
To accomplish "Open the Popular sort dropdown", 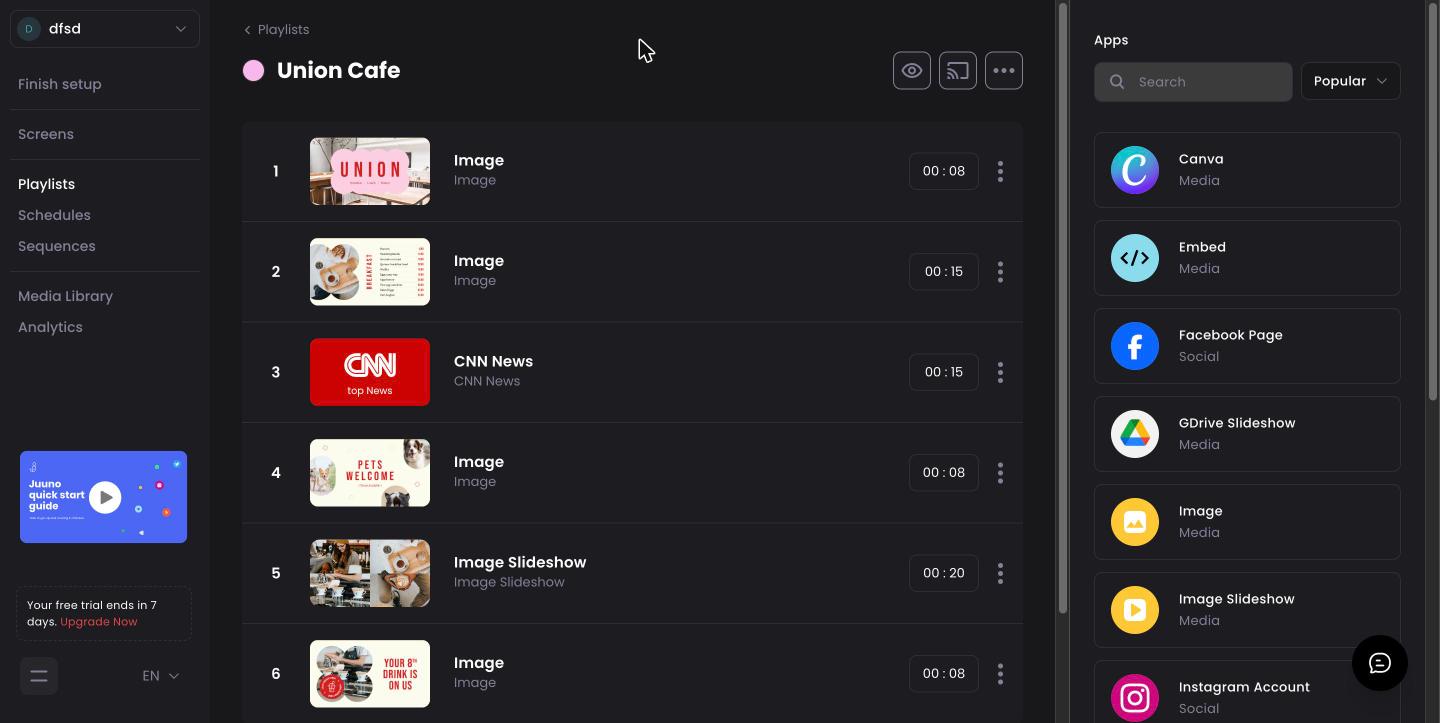I will click(x=1350, y=81).
